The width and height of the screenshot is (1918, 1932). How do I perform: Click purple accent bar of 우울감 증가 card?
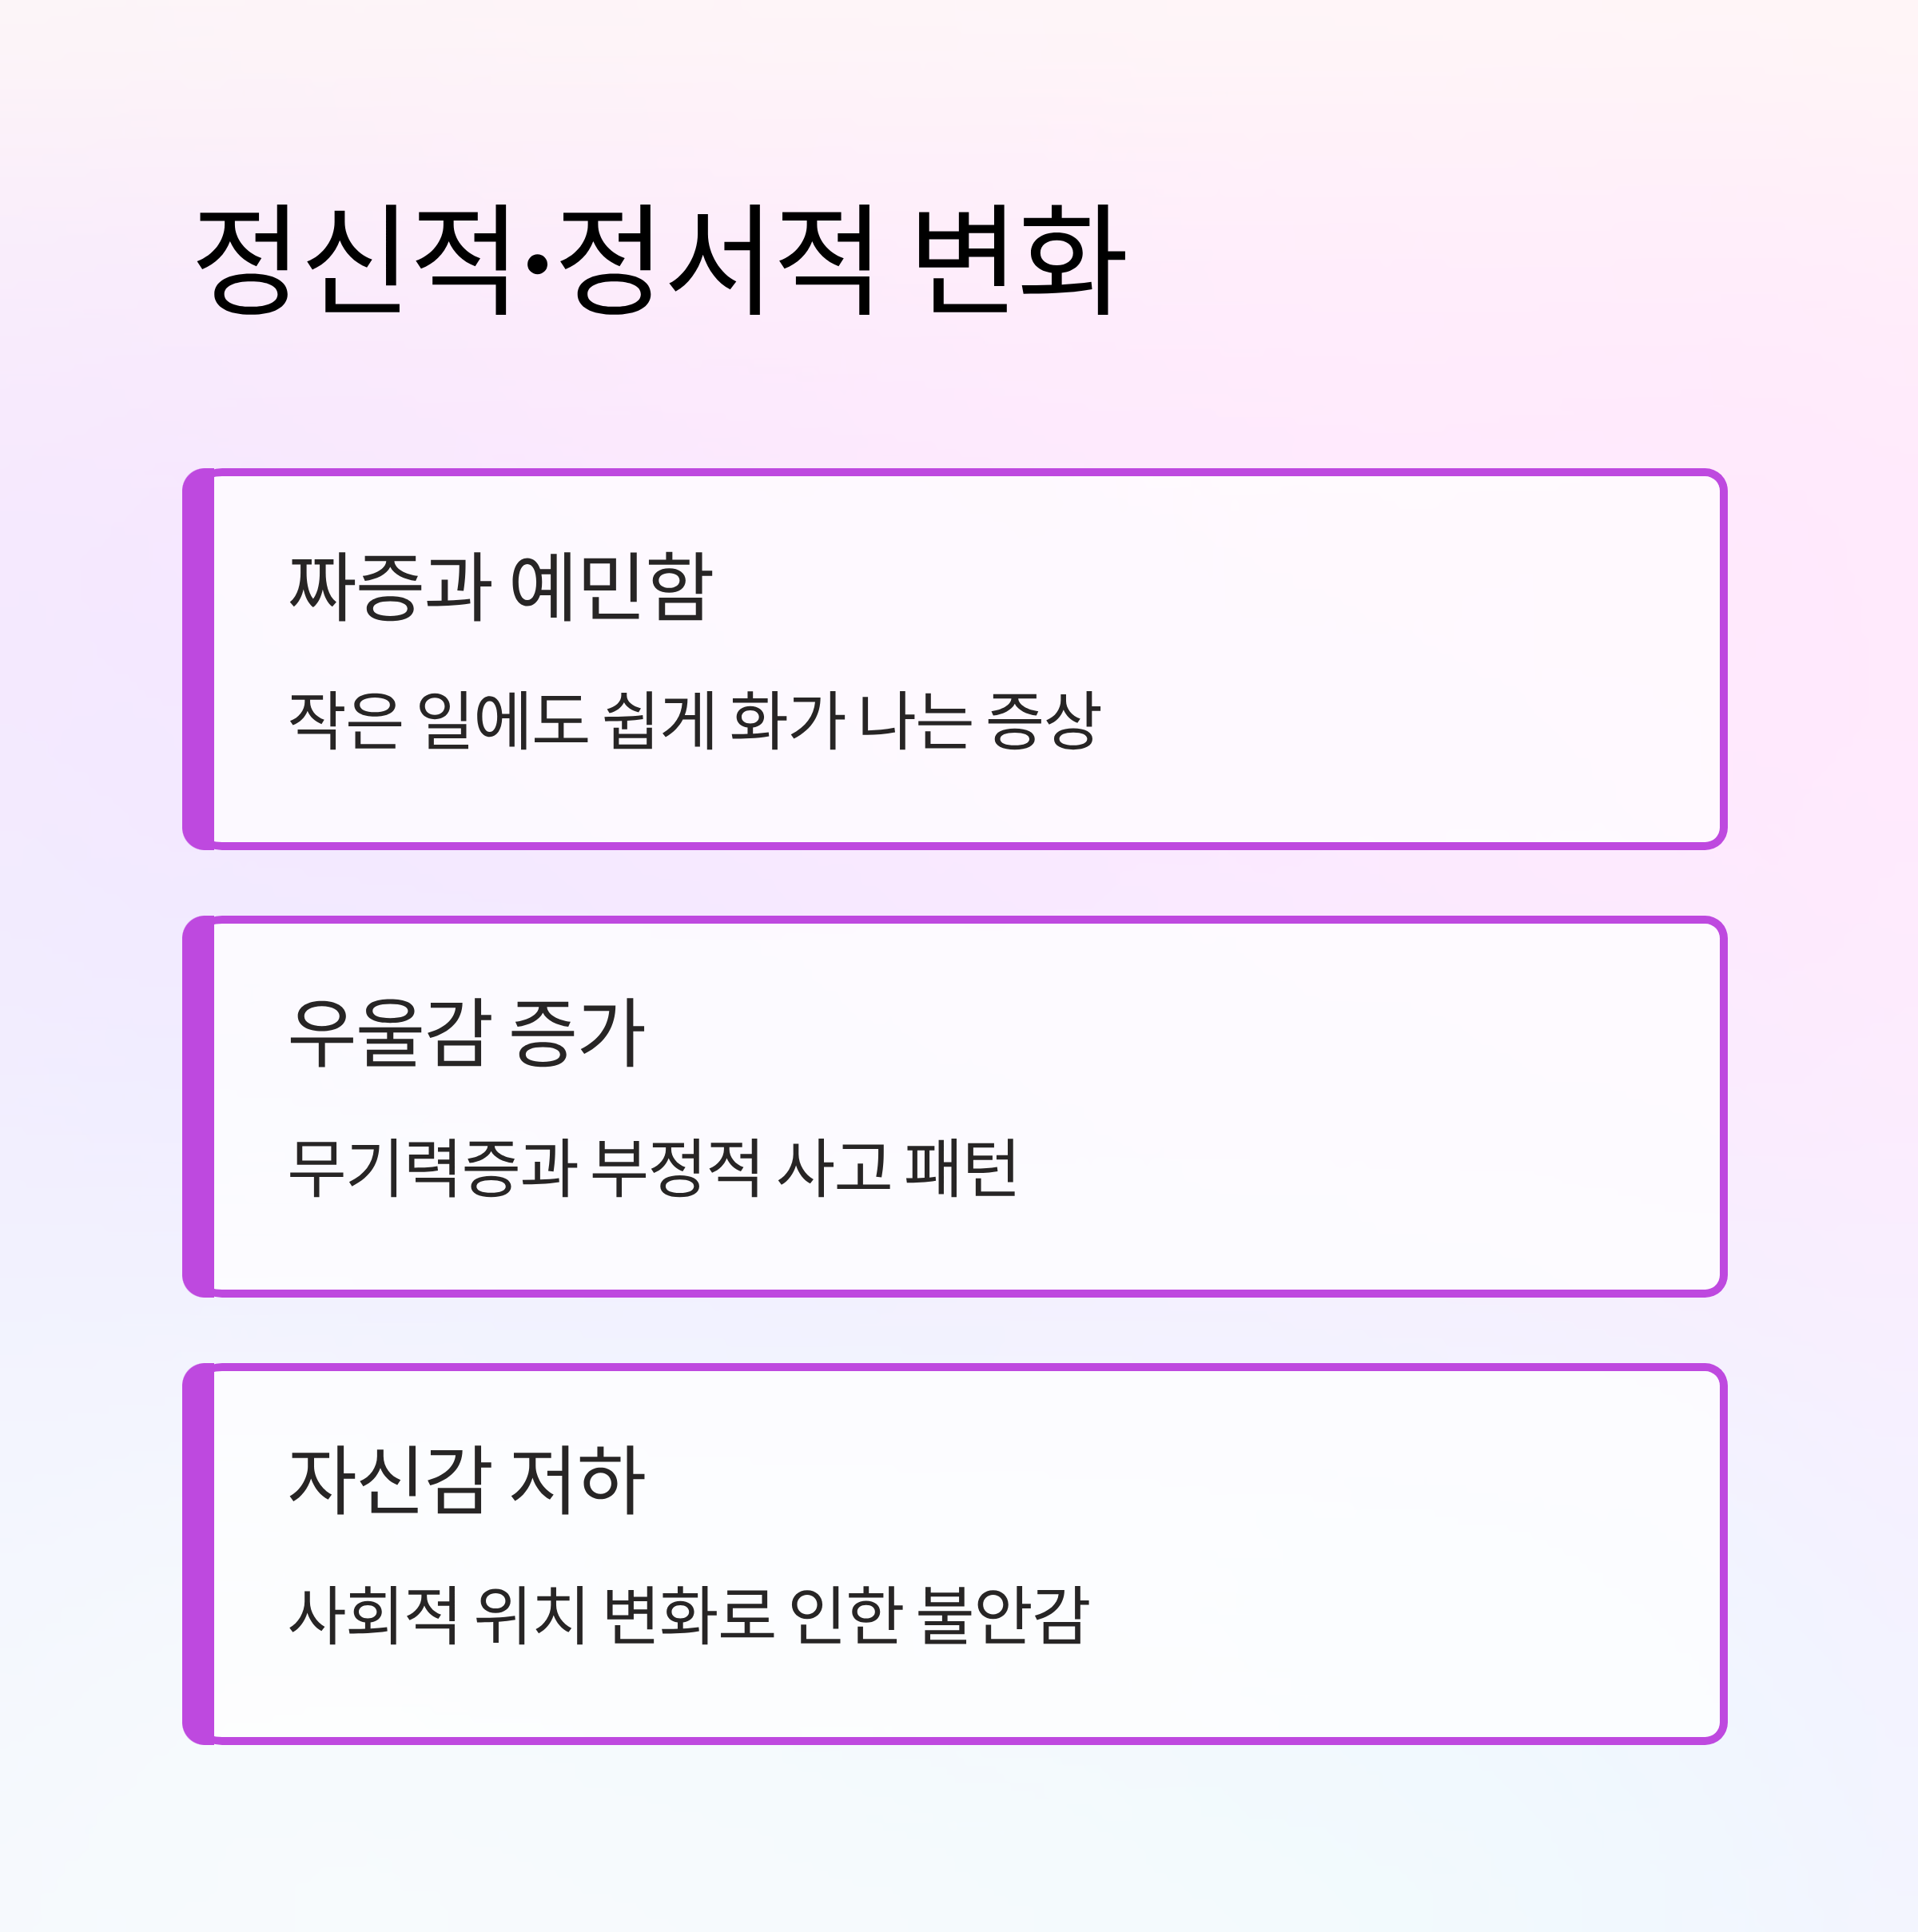[x=199, y=1106]
